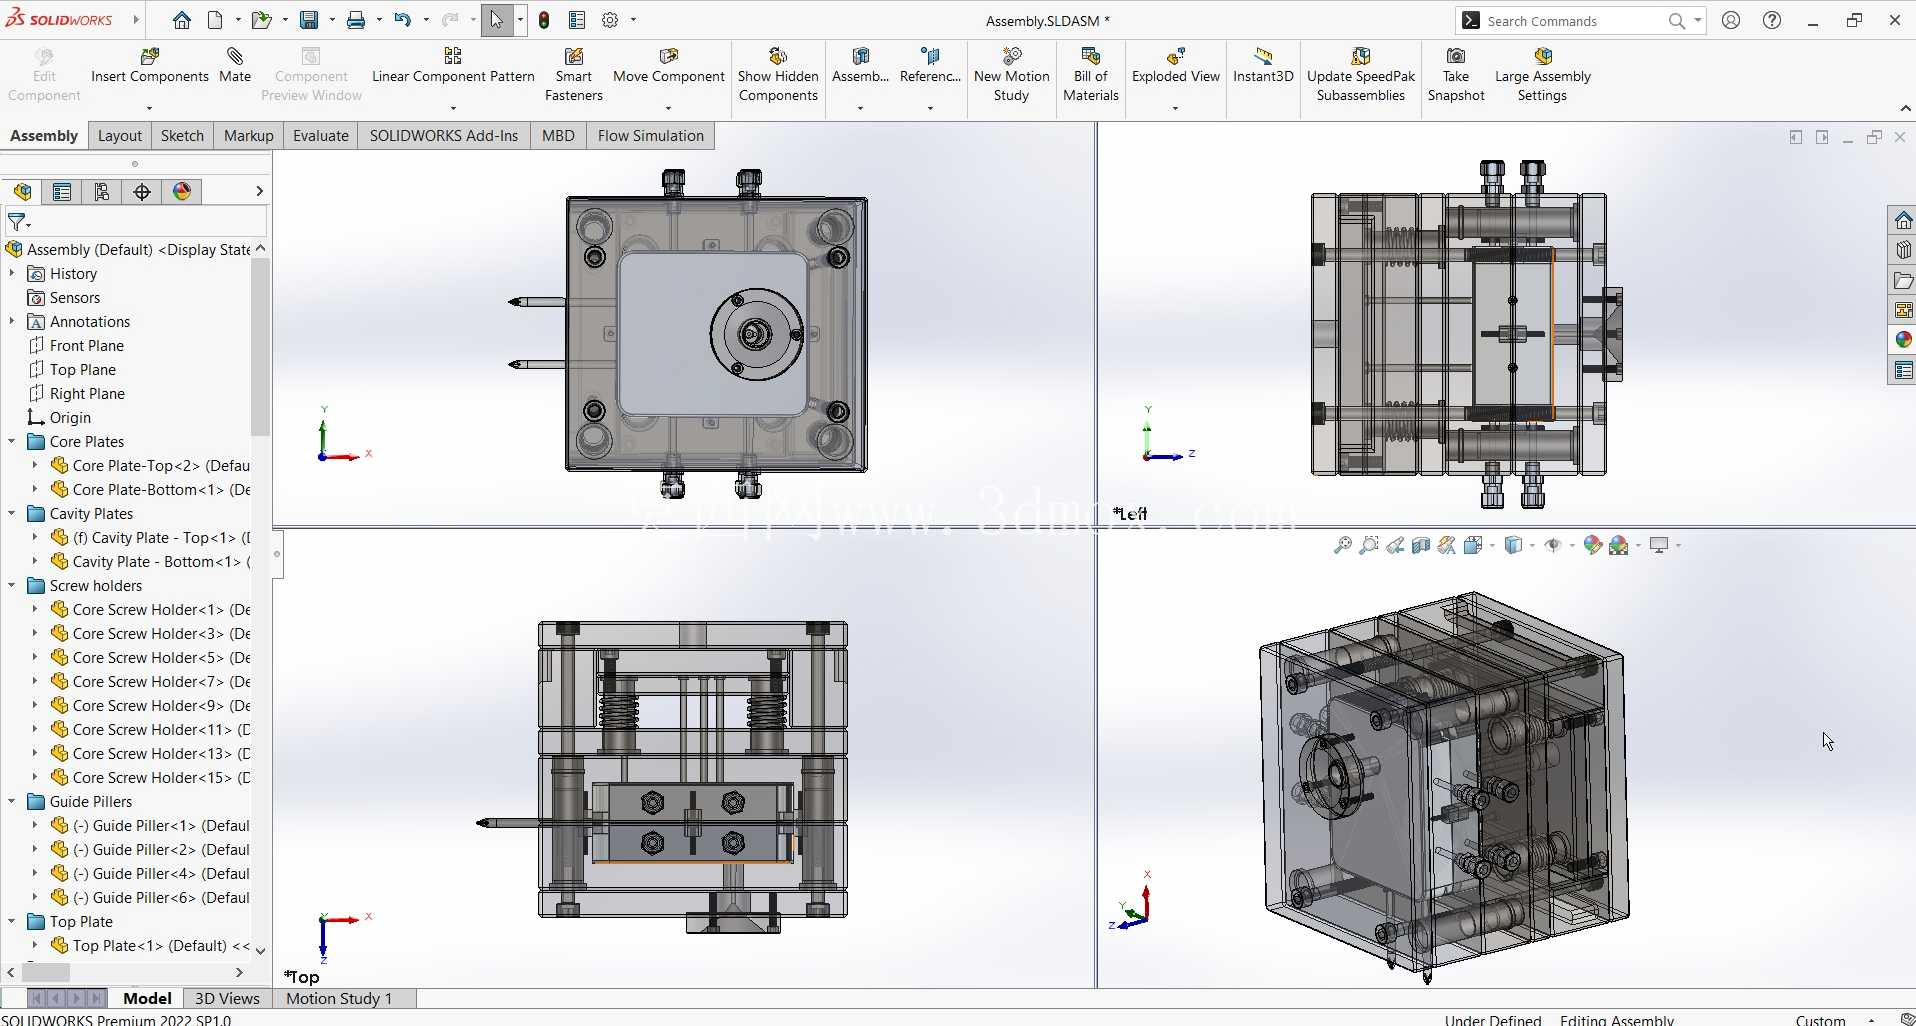Screen dimensions: 1916x1026
Task: Select the Origin in feature tree
Action: click(59, 417)
